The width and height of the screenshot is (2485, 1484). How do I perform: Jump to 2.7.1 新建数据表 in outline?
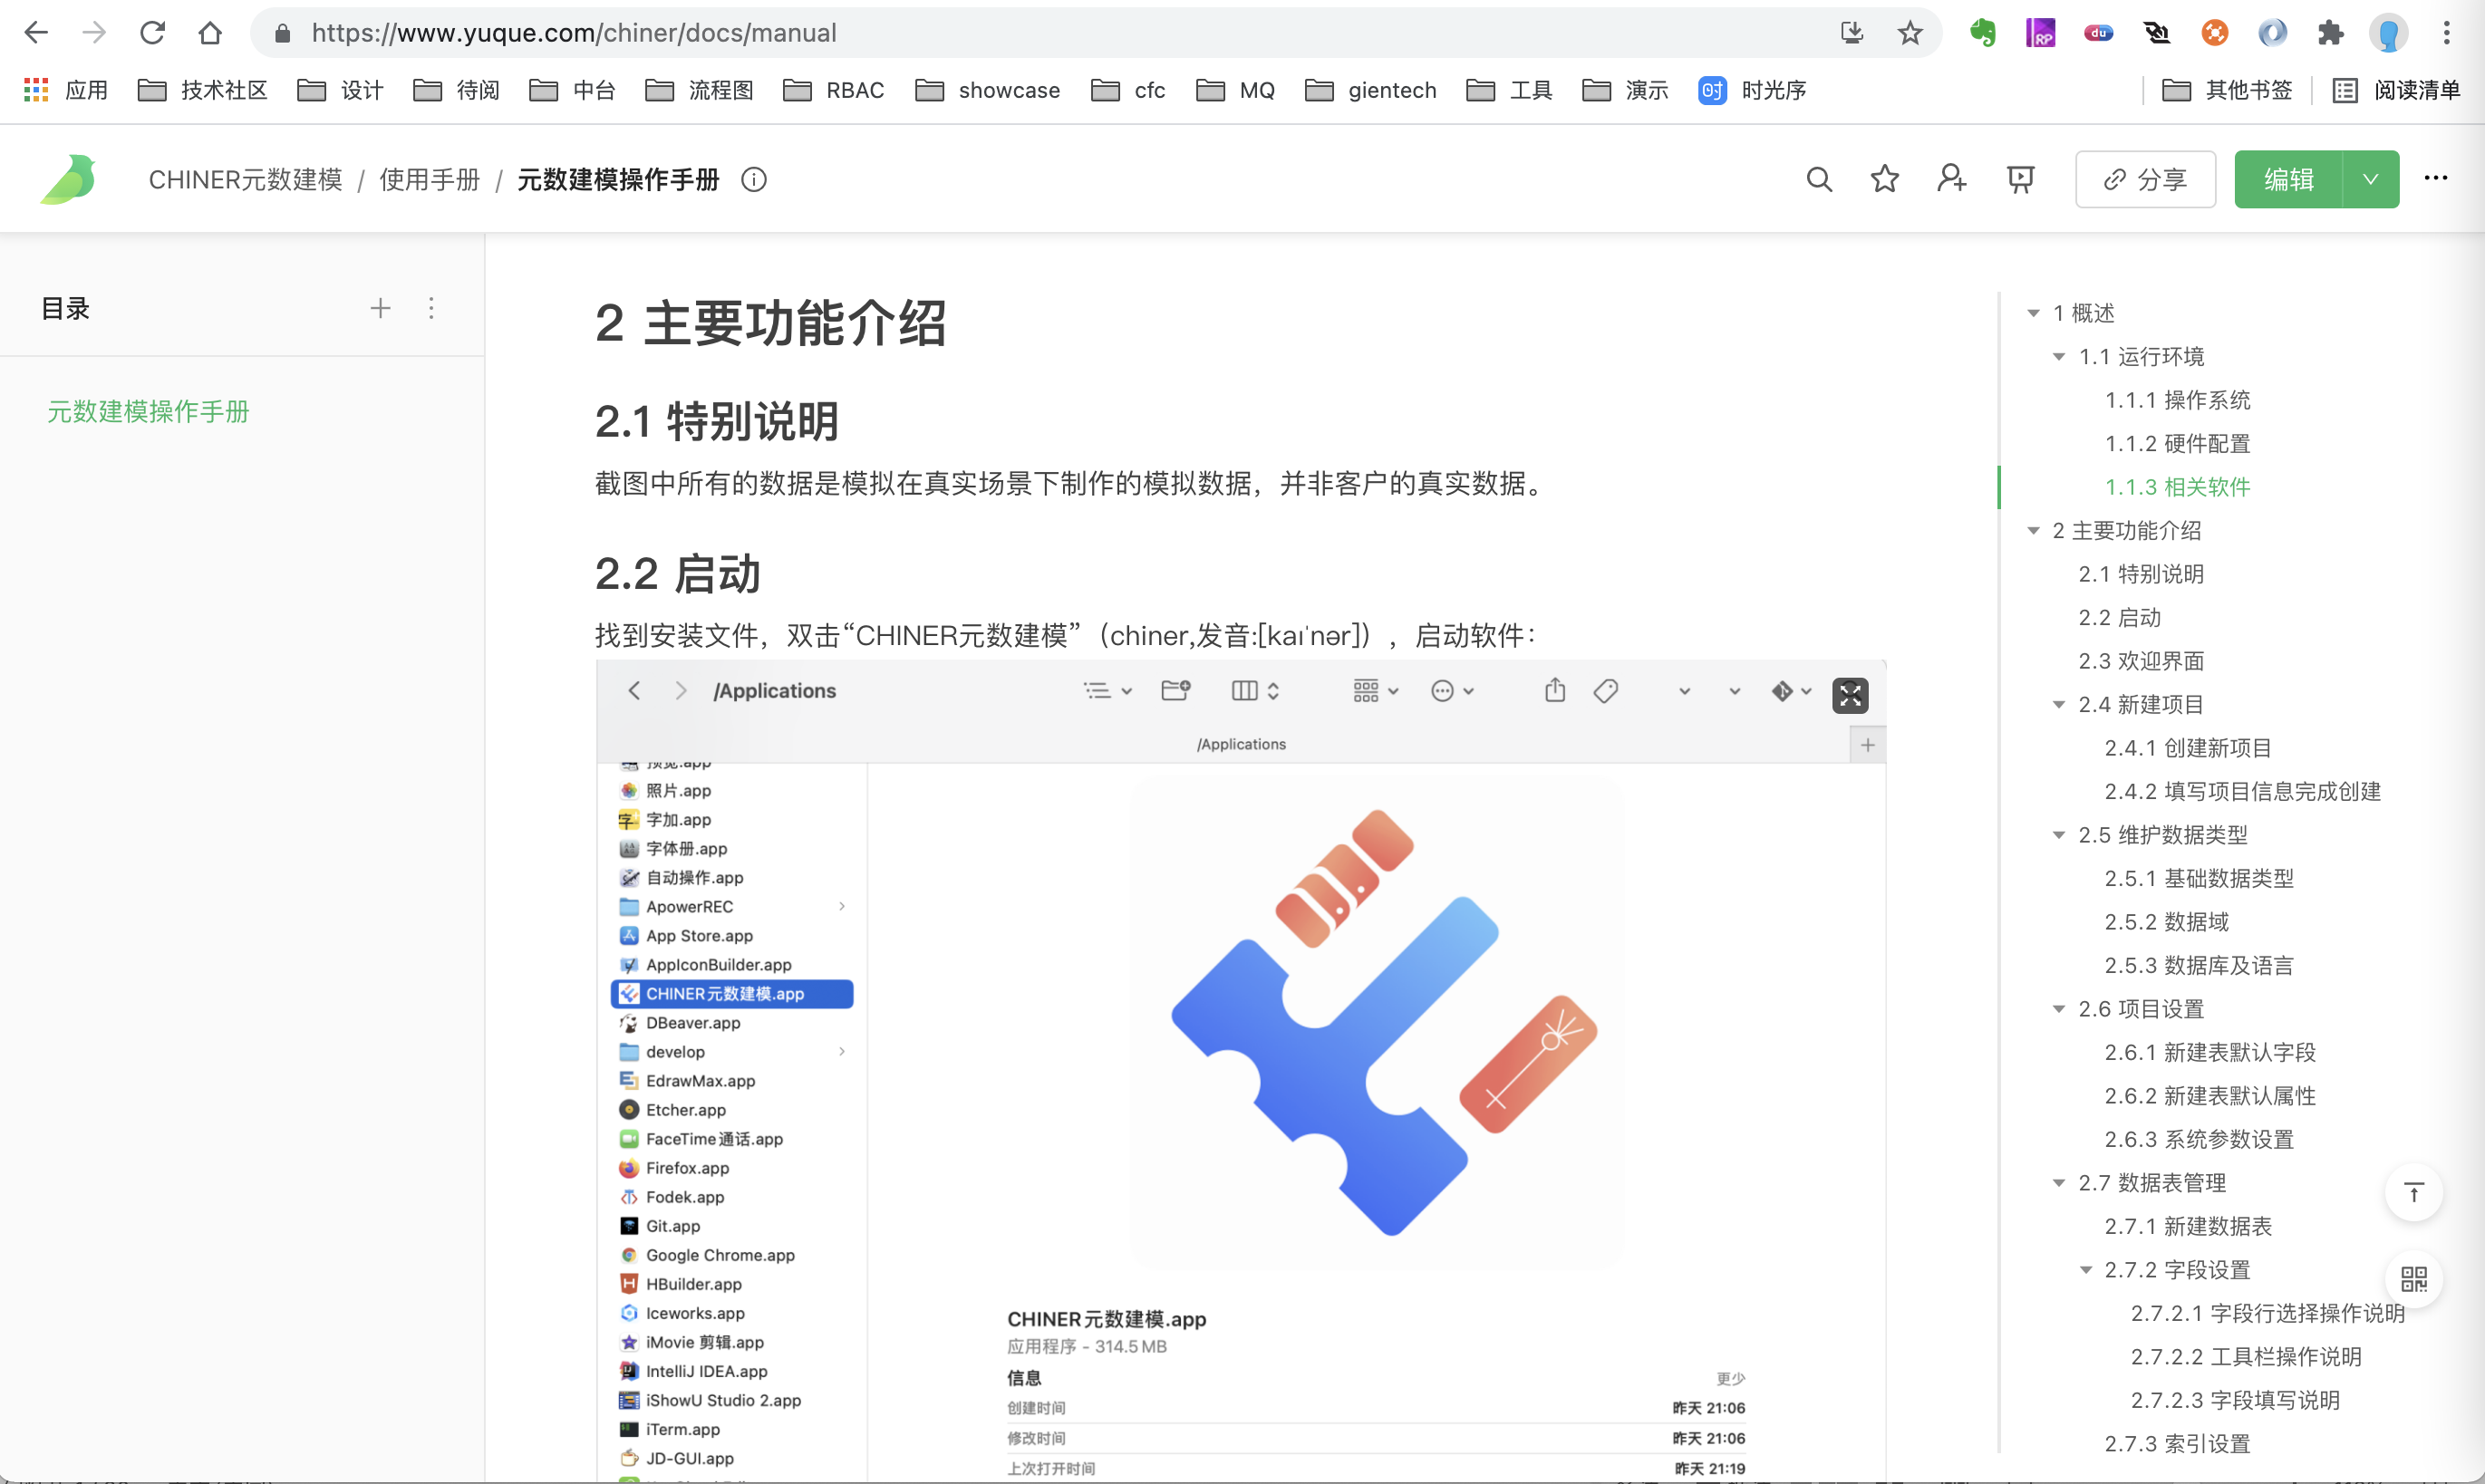pyautogui.click(x=2187, y=1226)
